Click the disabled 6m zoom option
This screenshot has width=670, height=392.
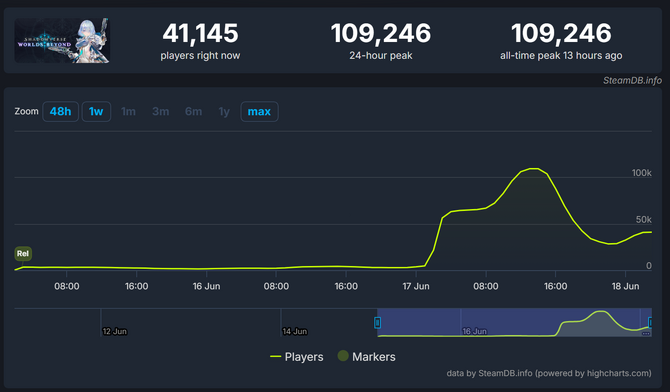click(193, 112)
